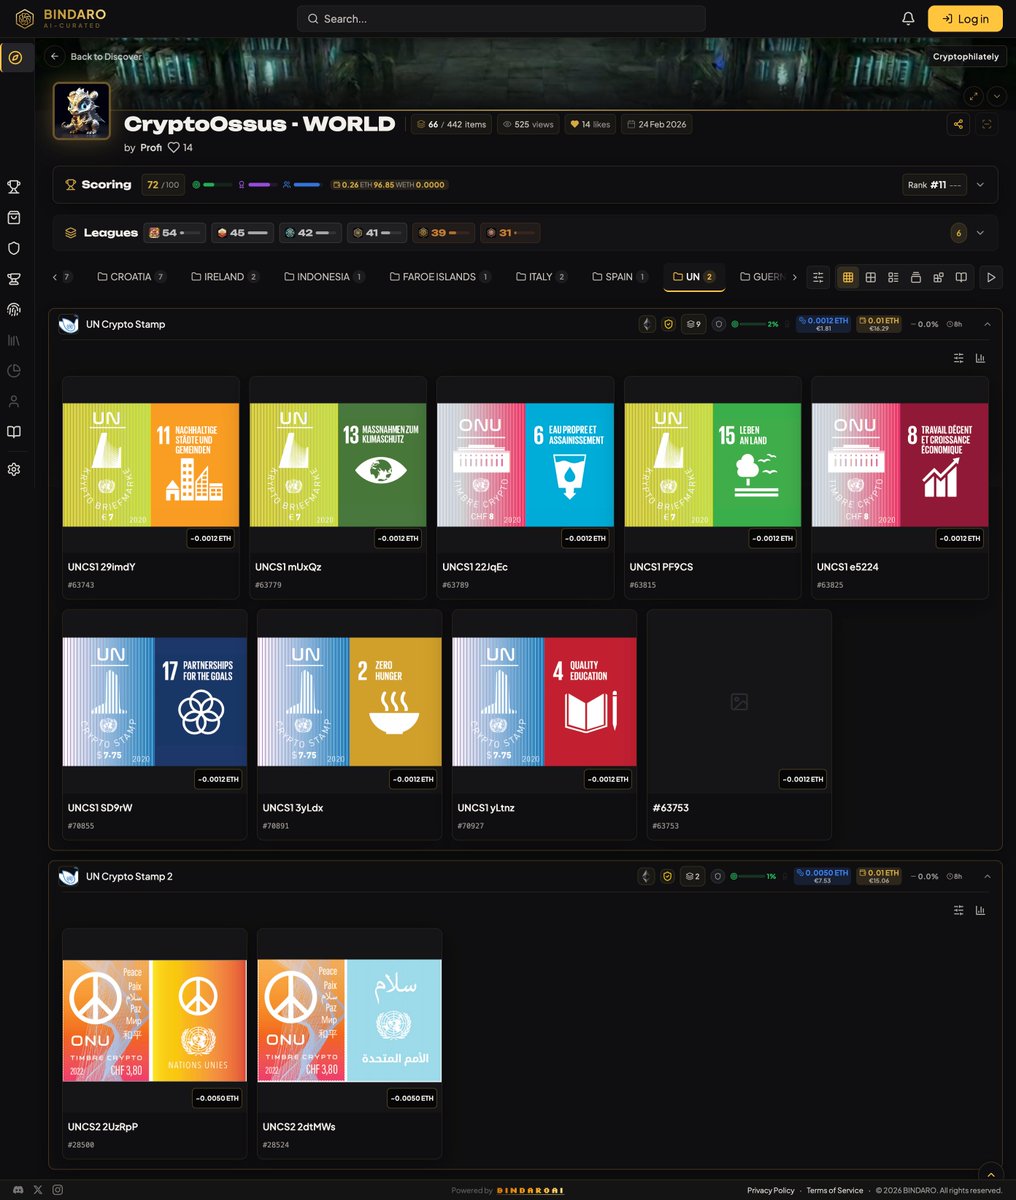Start the slideshow play button

click(x=991, y=277)
